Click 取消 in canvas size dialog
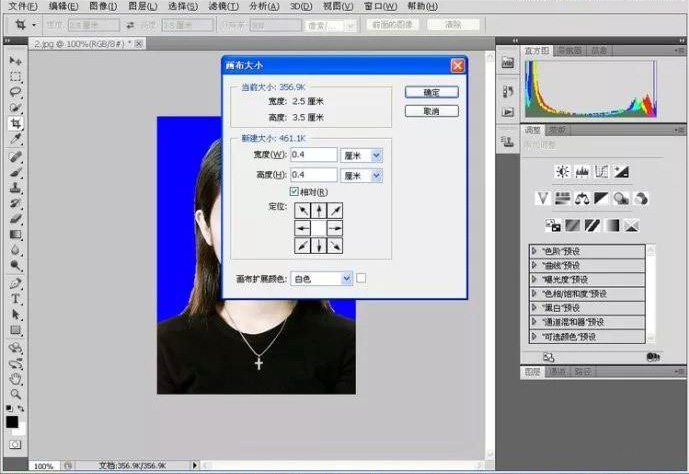The width and height of the screenshot is (689, 474). (x=432, y=111)
